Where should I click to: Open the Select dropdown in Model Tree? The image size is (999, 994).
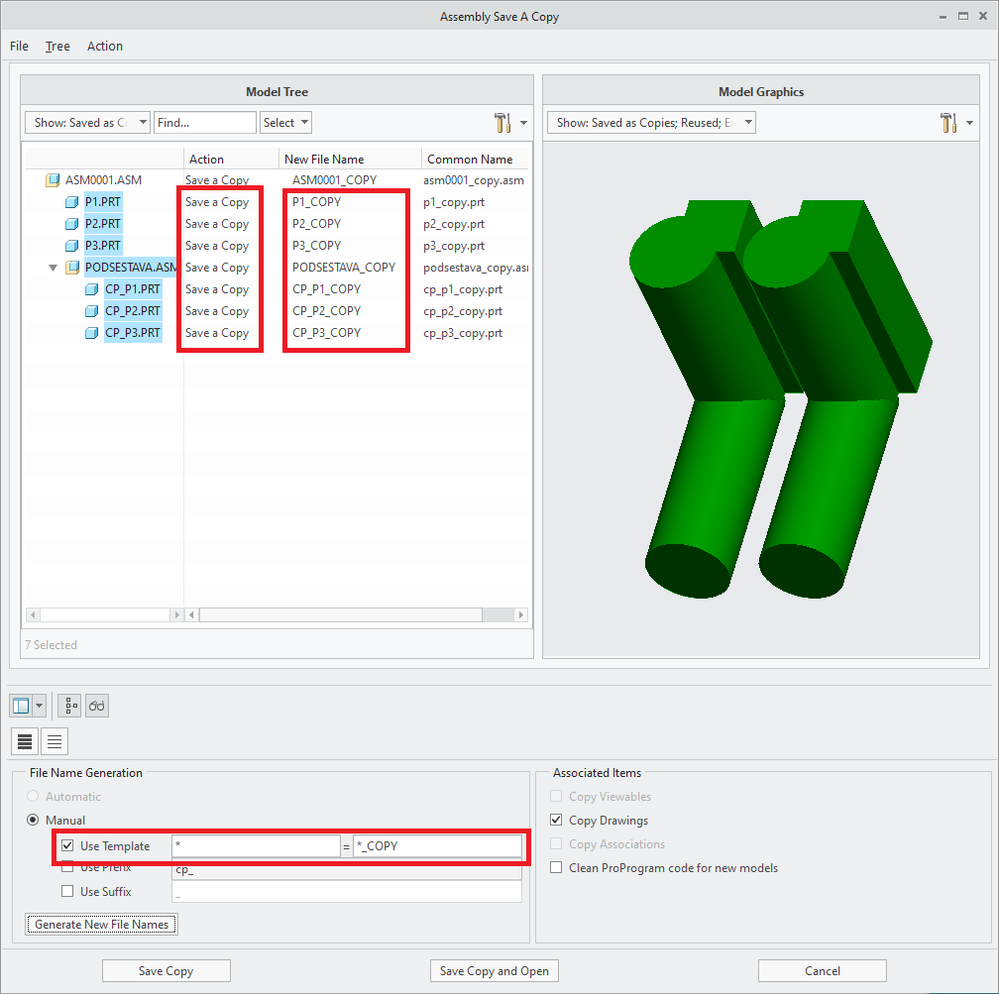[x=286, y=123]
